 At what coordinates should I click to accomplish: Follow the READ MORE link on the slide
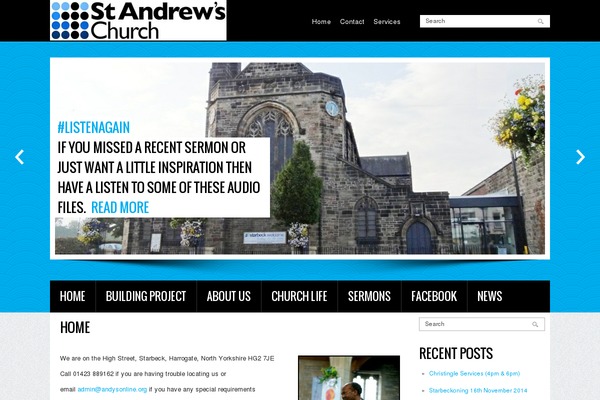click(x=120, y=207)
